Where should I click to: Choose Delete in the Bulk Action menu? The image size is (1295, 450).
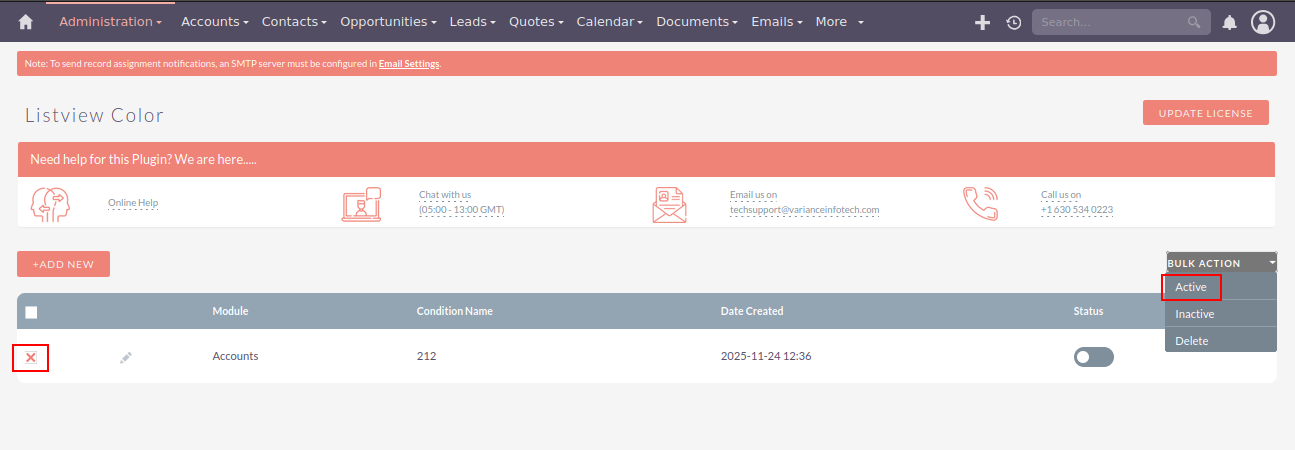(x=1192, y=341)
